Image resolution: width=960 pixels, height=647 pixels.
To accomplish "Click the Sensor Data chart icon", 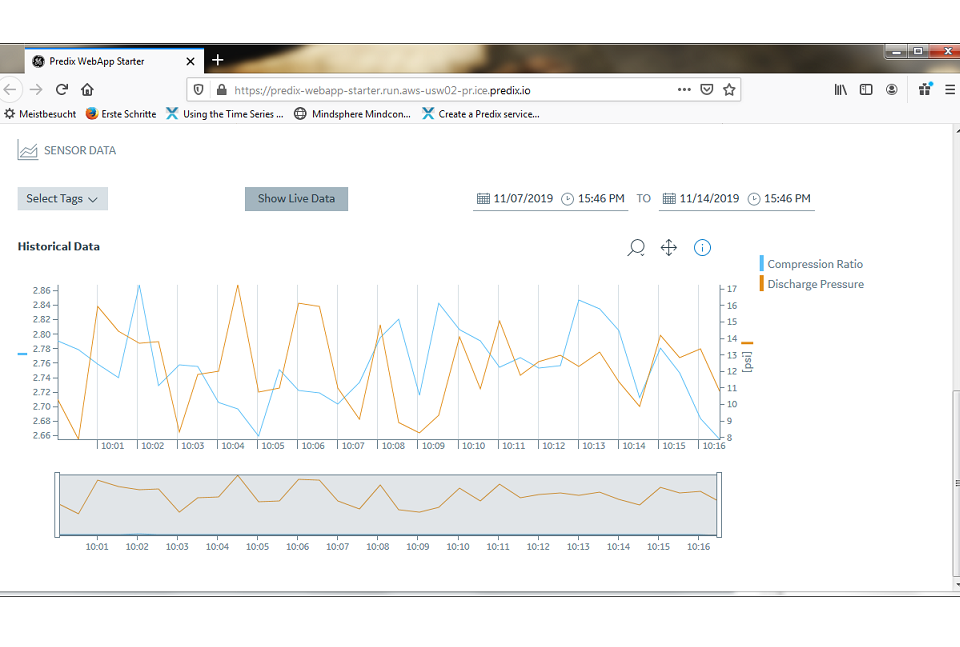I will 28,150.
